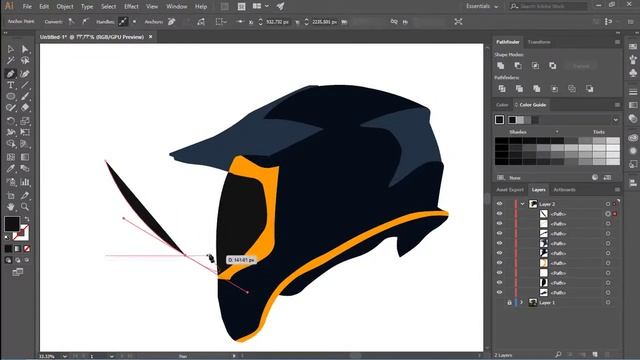
Task: Click the Search Adobe Stock field
Action: [548, 6]
